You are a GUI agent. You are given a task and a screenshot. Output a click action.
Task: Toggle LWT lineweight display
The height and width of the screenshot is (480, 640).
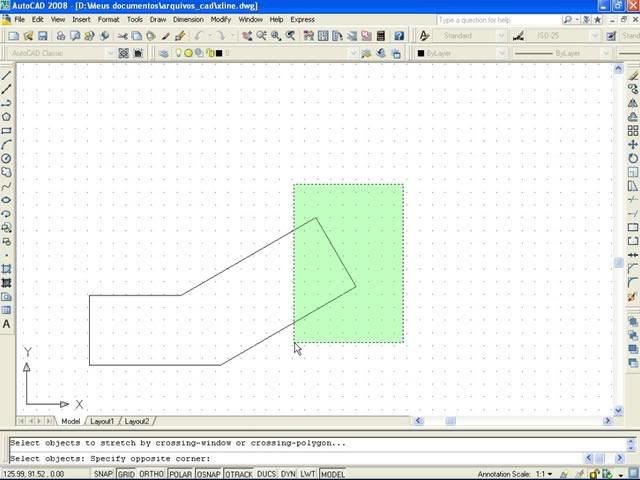pyautogui.click(x=307, y=474)
